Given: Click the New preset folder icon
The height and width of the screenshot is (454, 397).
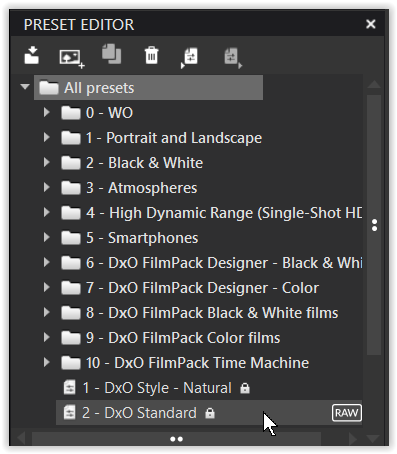Looking at the screenshot, I should pyautogui.click(x=189, y=57).
